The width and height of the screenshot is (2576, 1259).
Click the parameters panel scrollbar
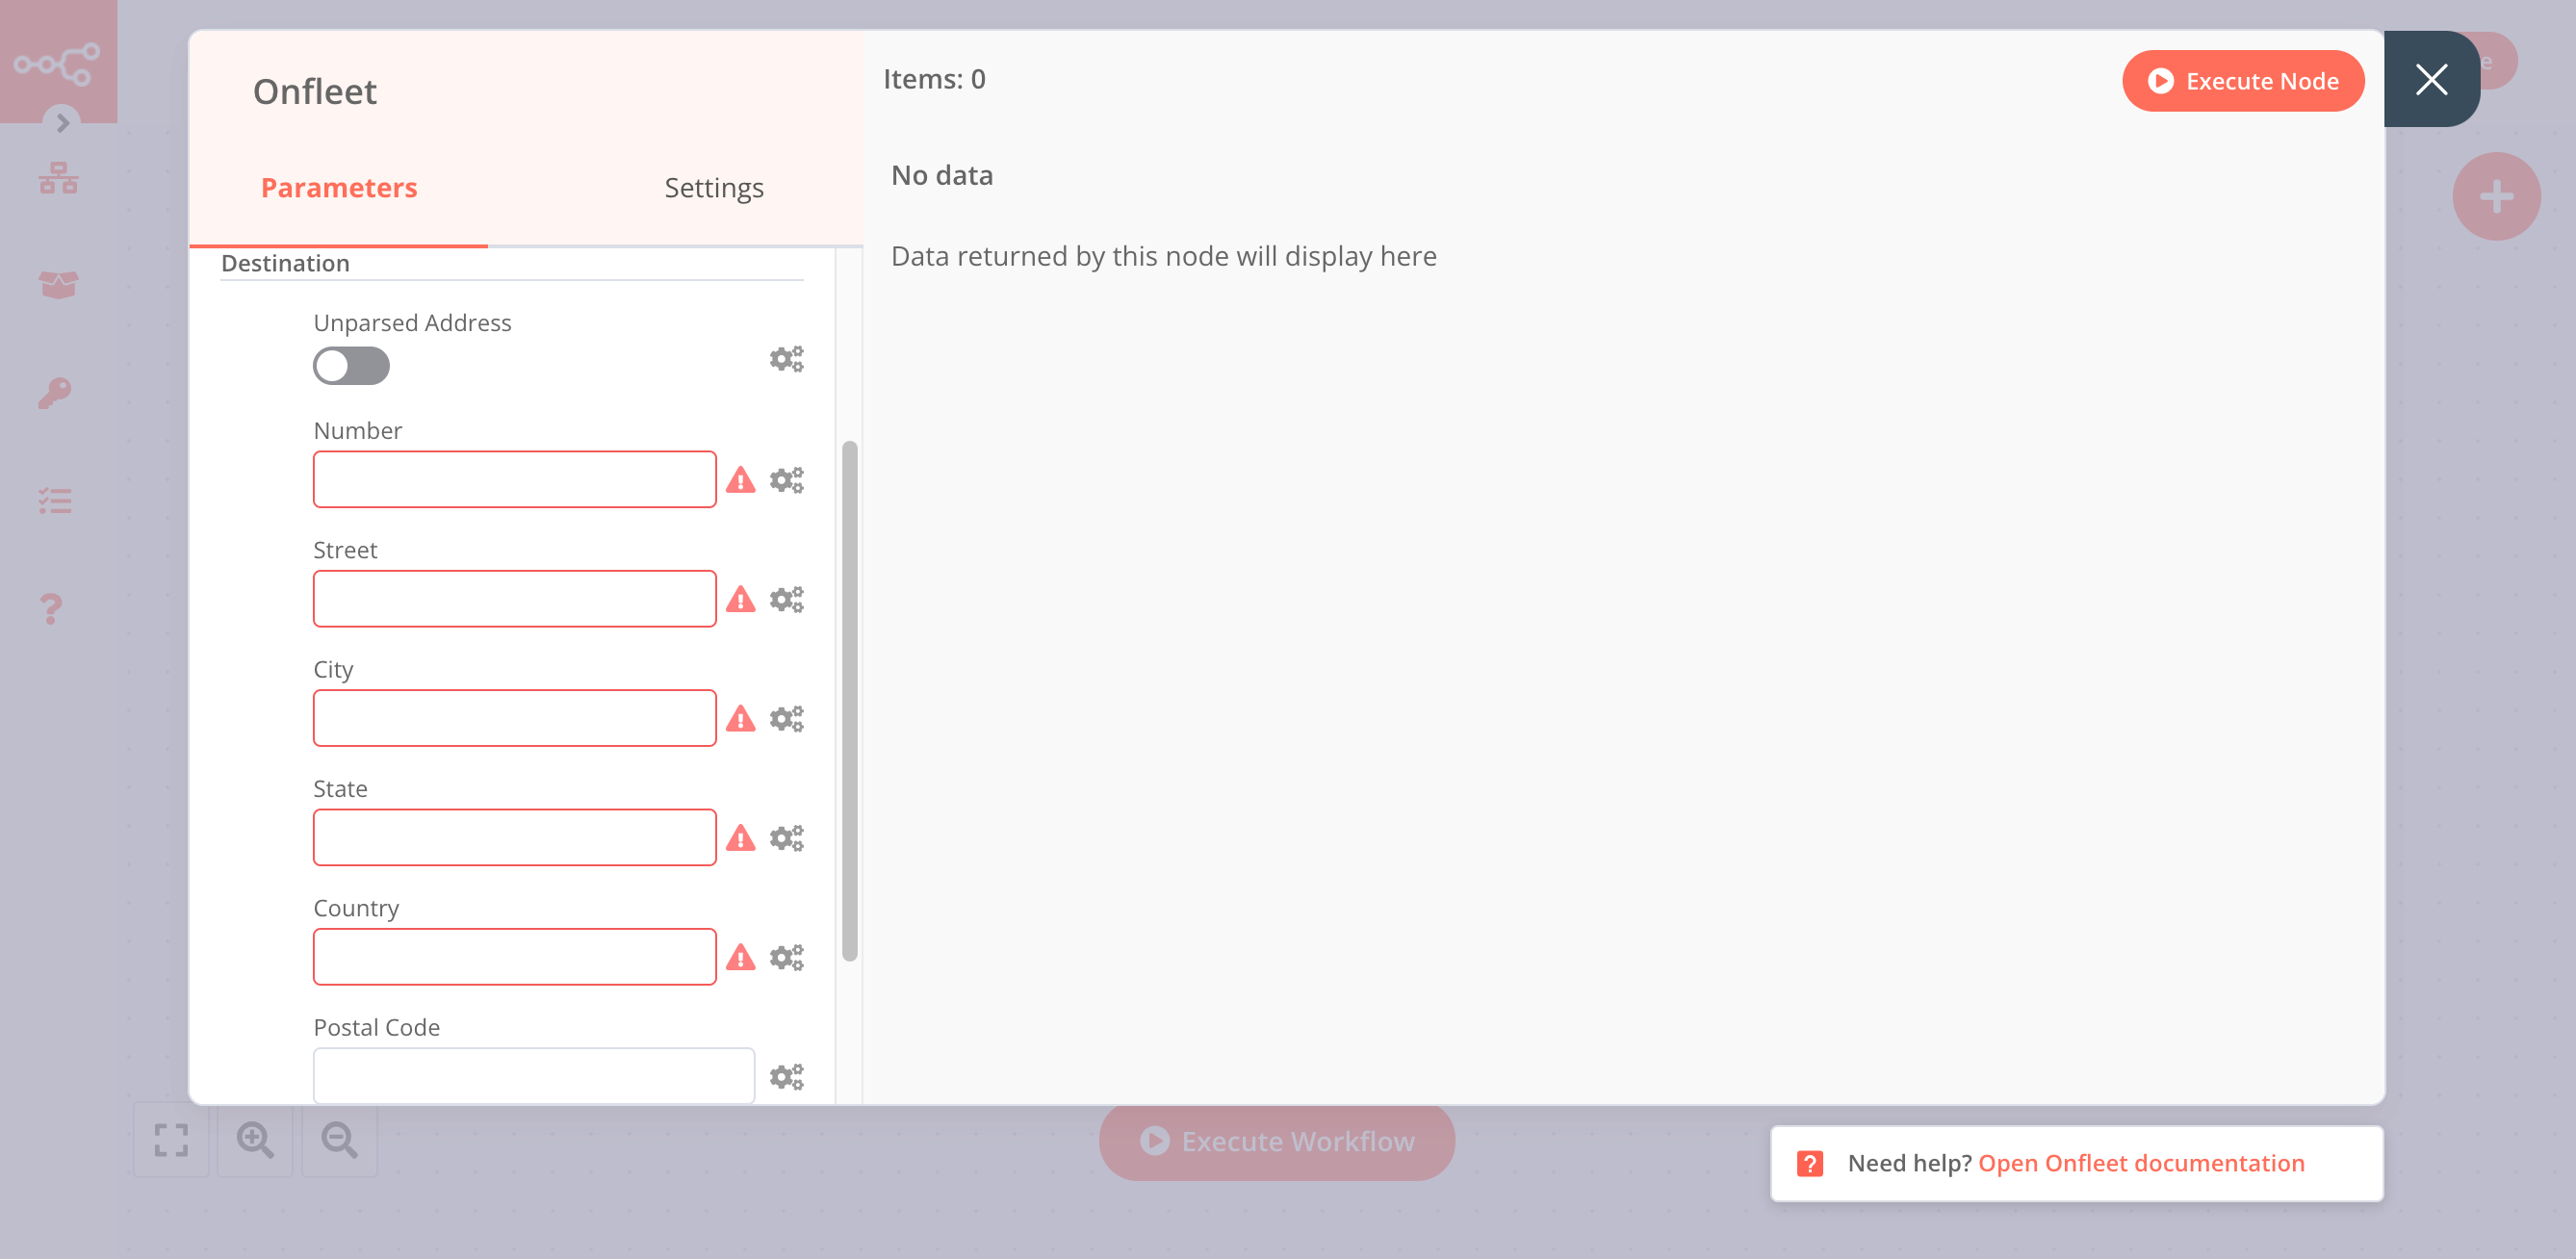click(x=849, y=700)
